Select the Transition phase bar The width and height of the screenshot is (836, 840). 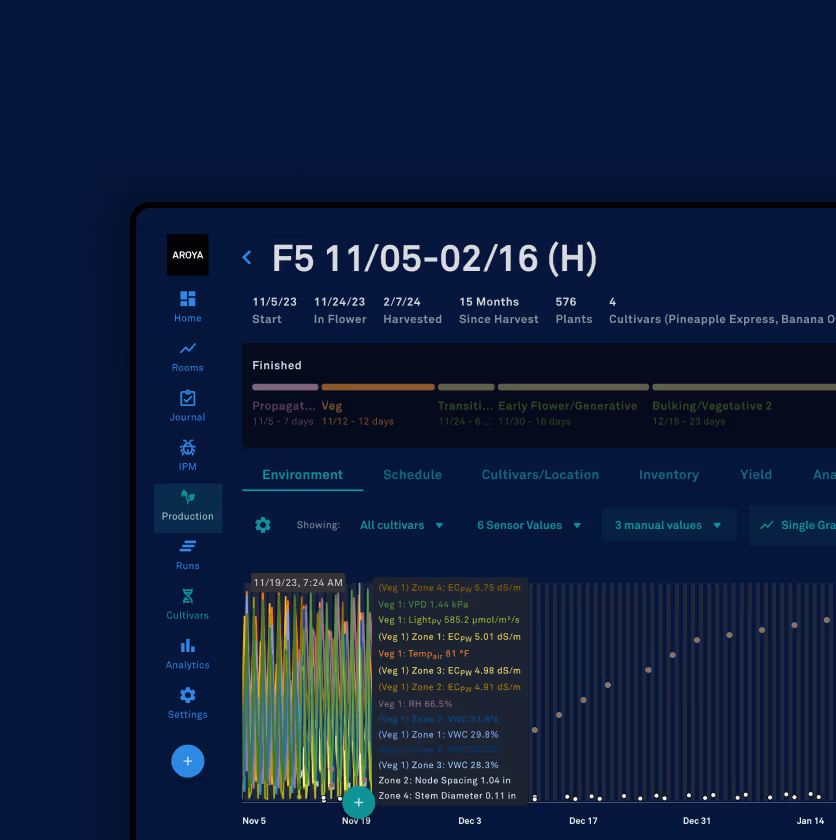tap(466, 387)
